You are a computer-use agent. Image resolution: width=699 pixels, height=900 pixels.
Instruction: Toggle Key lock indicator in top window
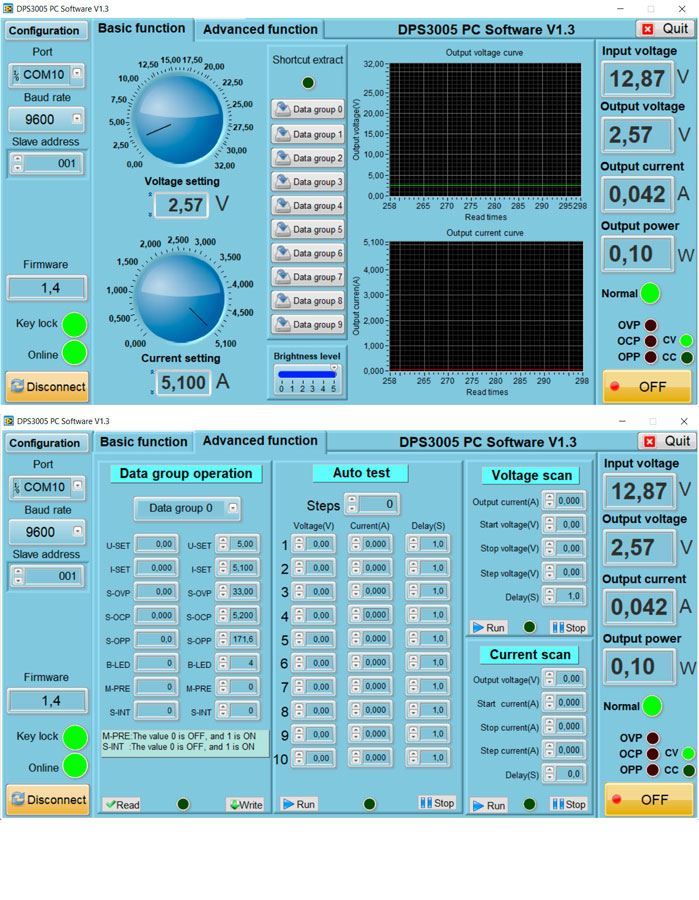(75, 324)
